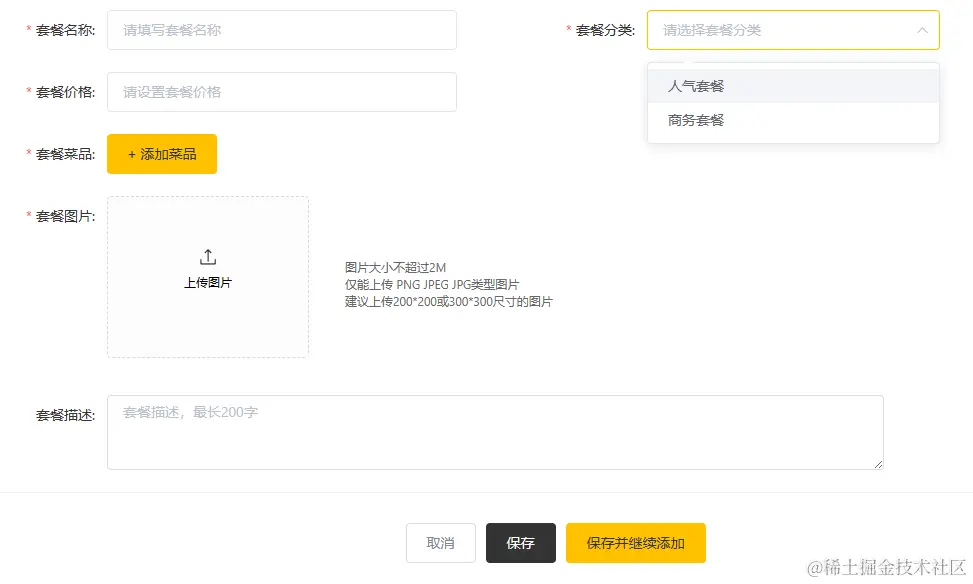Open the 套餐分类 dropdown box
Viewport: 973px width, 584px height.
(x=793, y=30)
